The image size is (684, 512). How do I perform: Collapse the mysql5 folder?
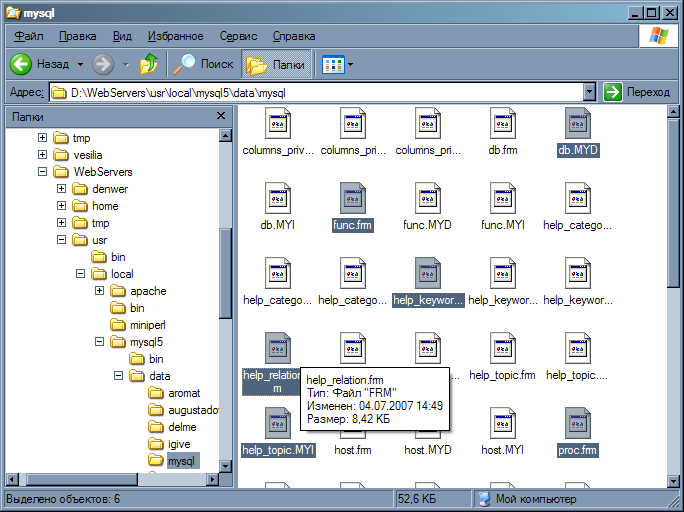pyautogui.click(x=99, y=342)
